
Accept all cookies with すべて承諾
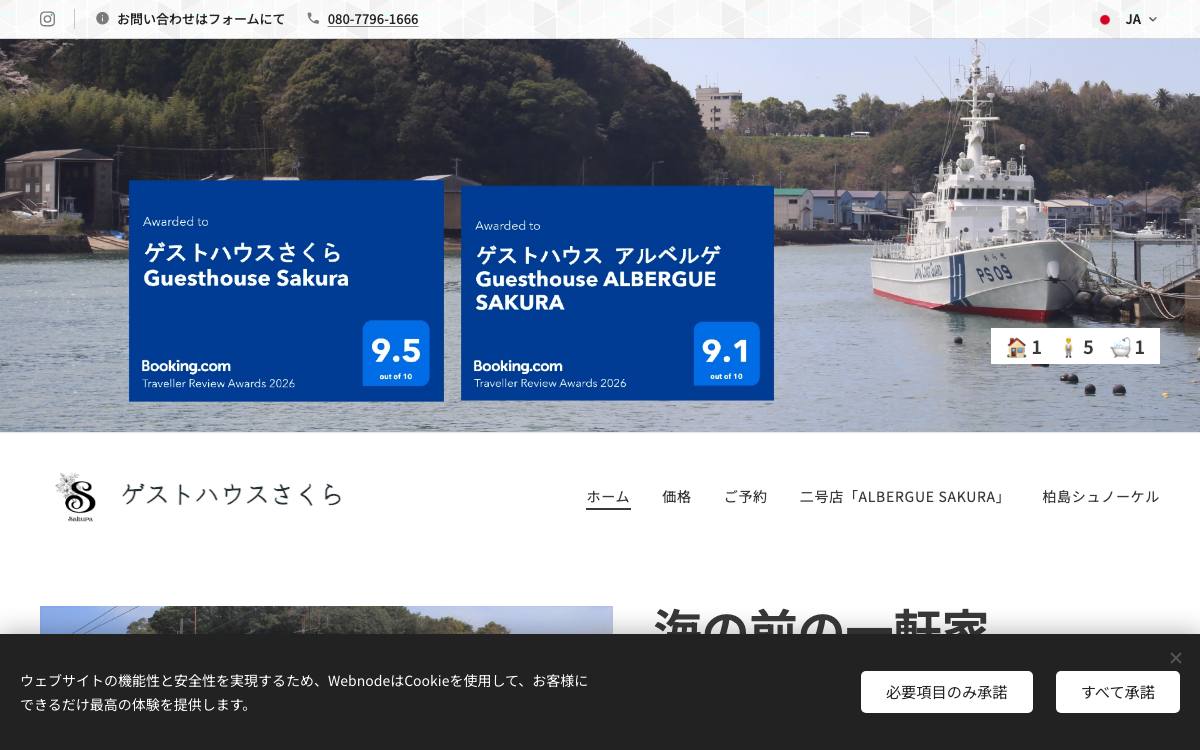pos(1118,692)
